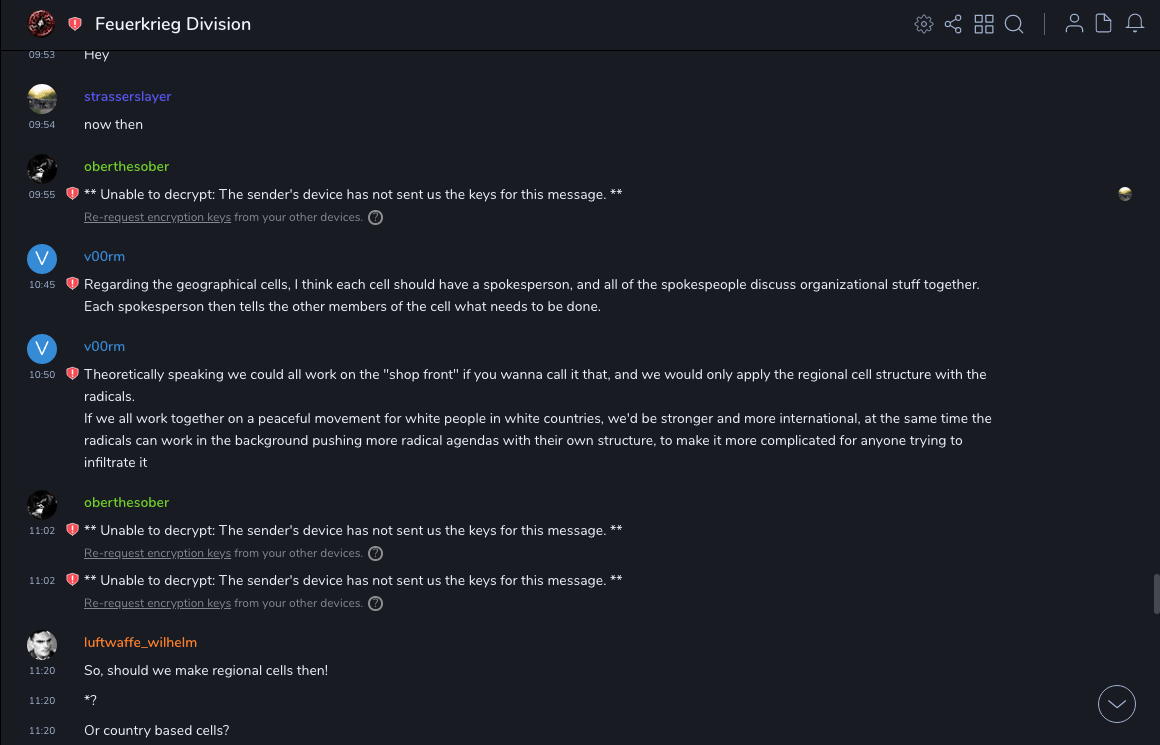
Task: Click the room avatar in the header
Action: pyautogui.click(x=41, y=24)
